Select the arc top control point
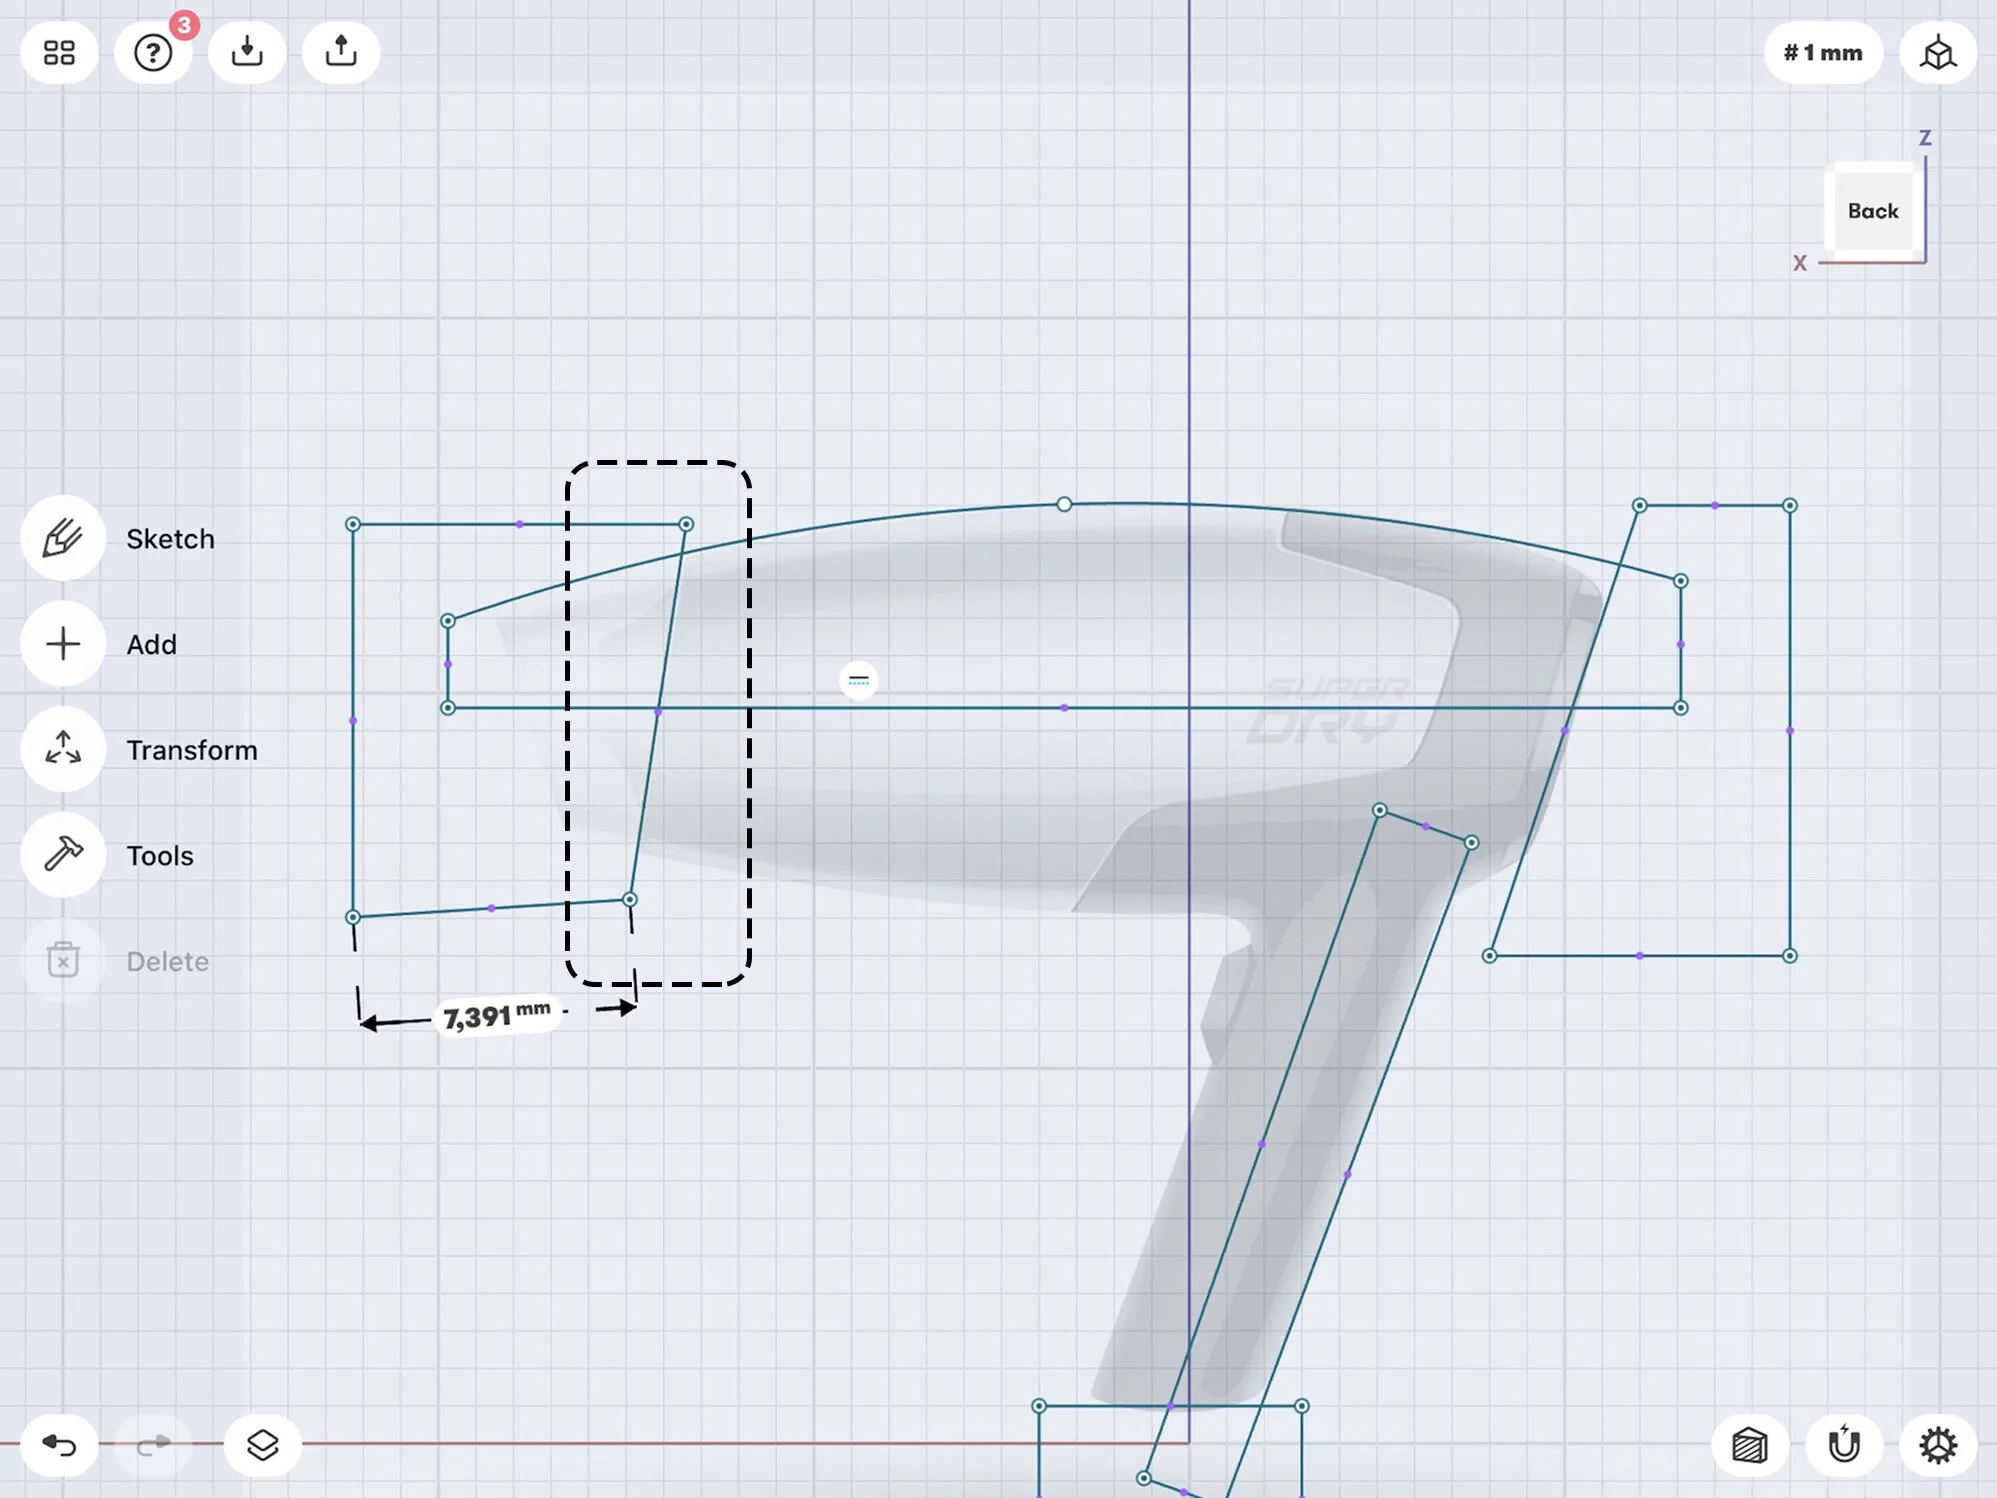 (1064, 504)
